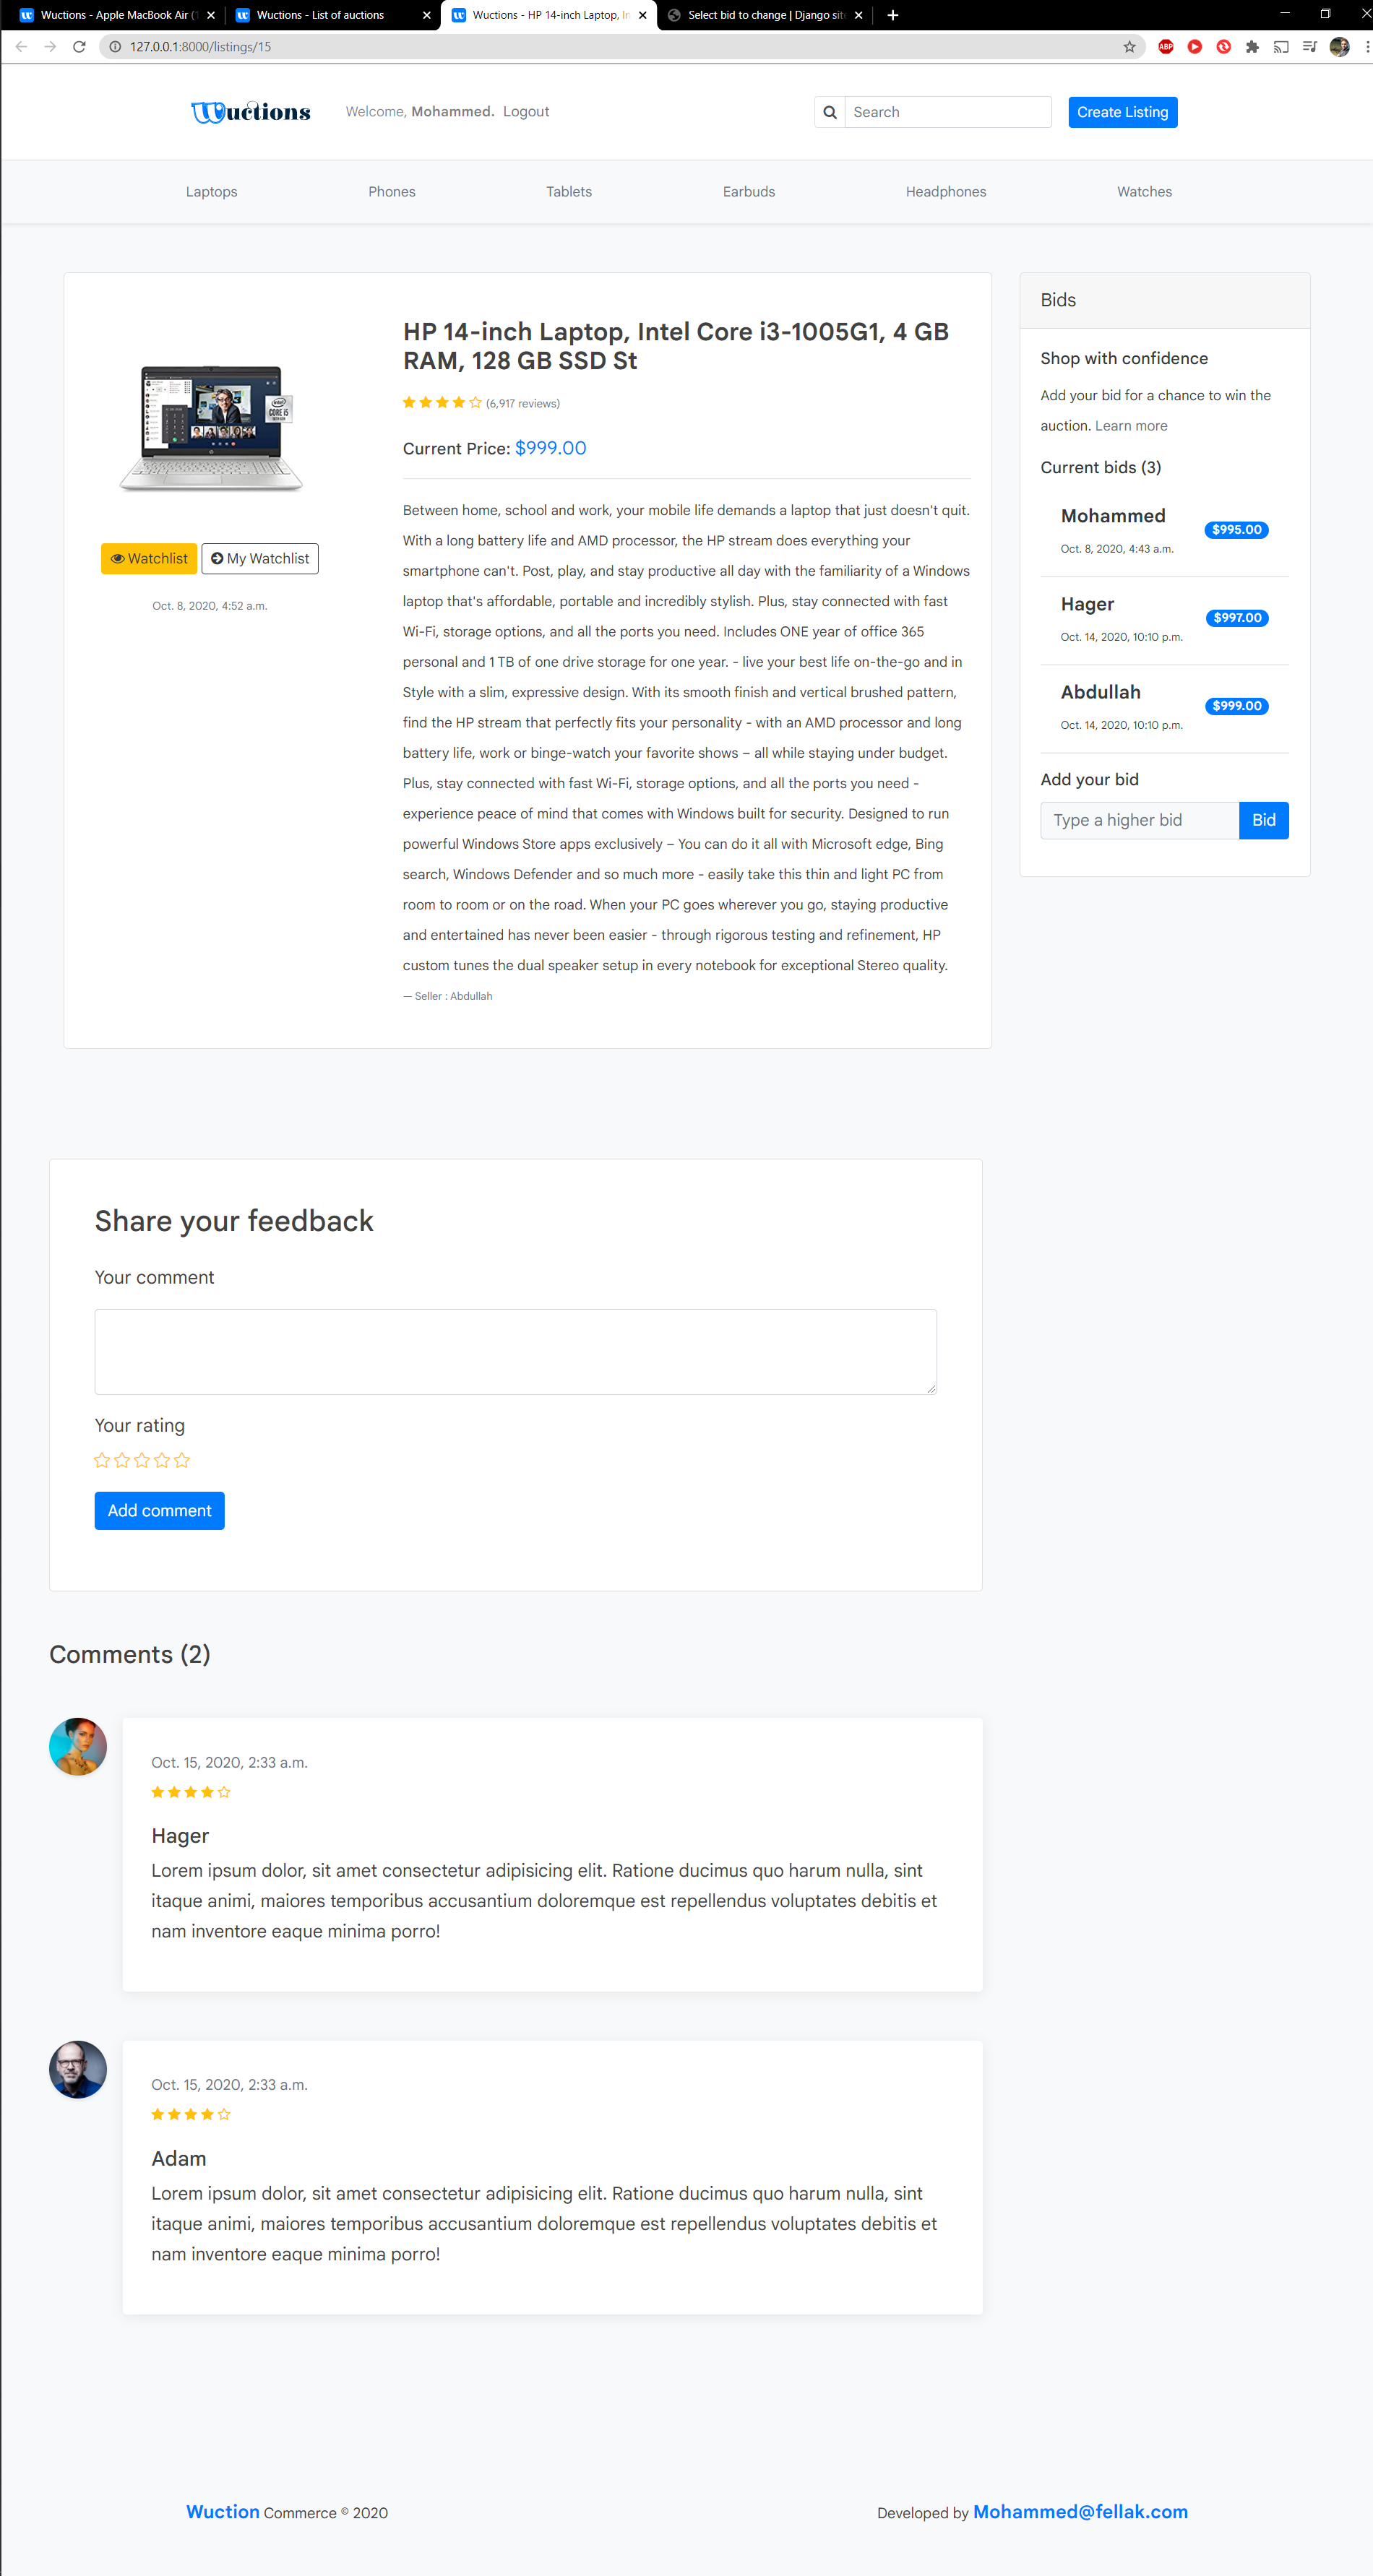Open the browser extensions puzzle icon

1252,47
